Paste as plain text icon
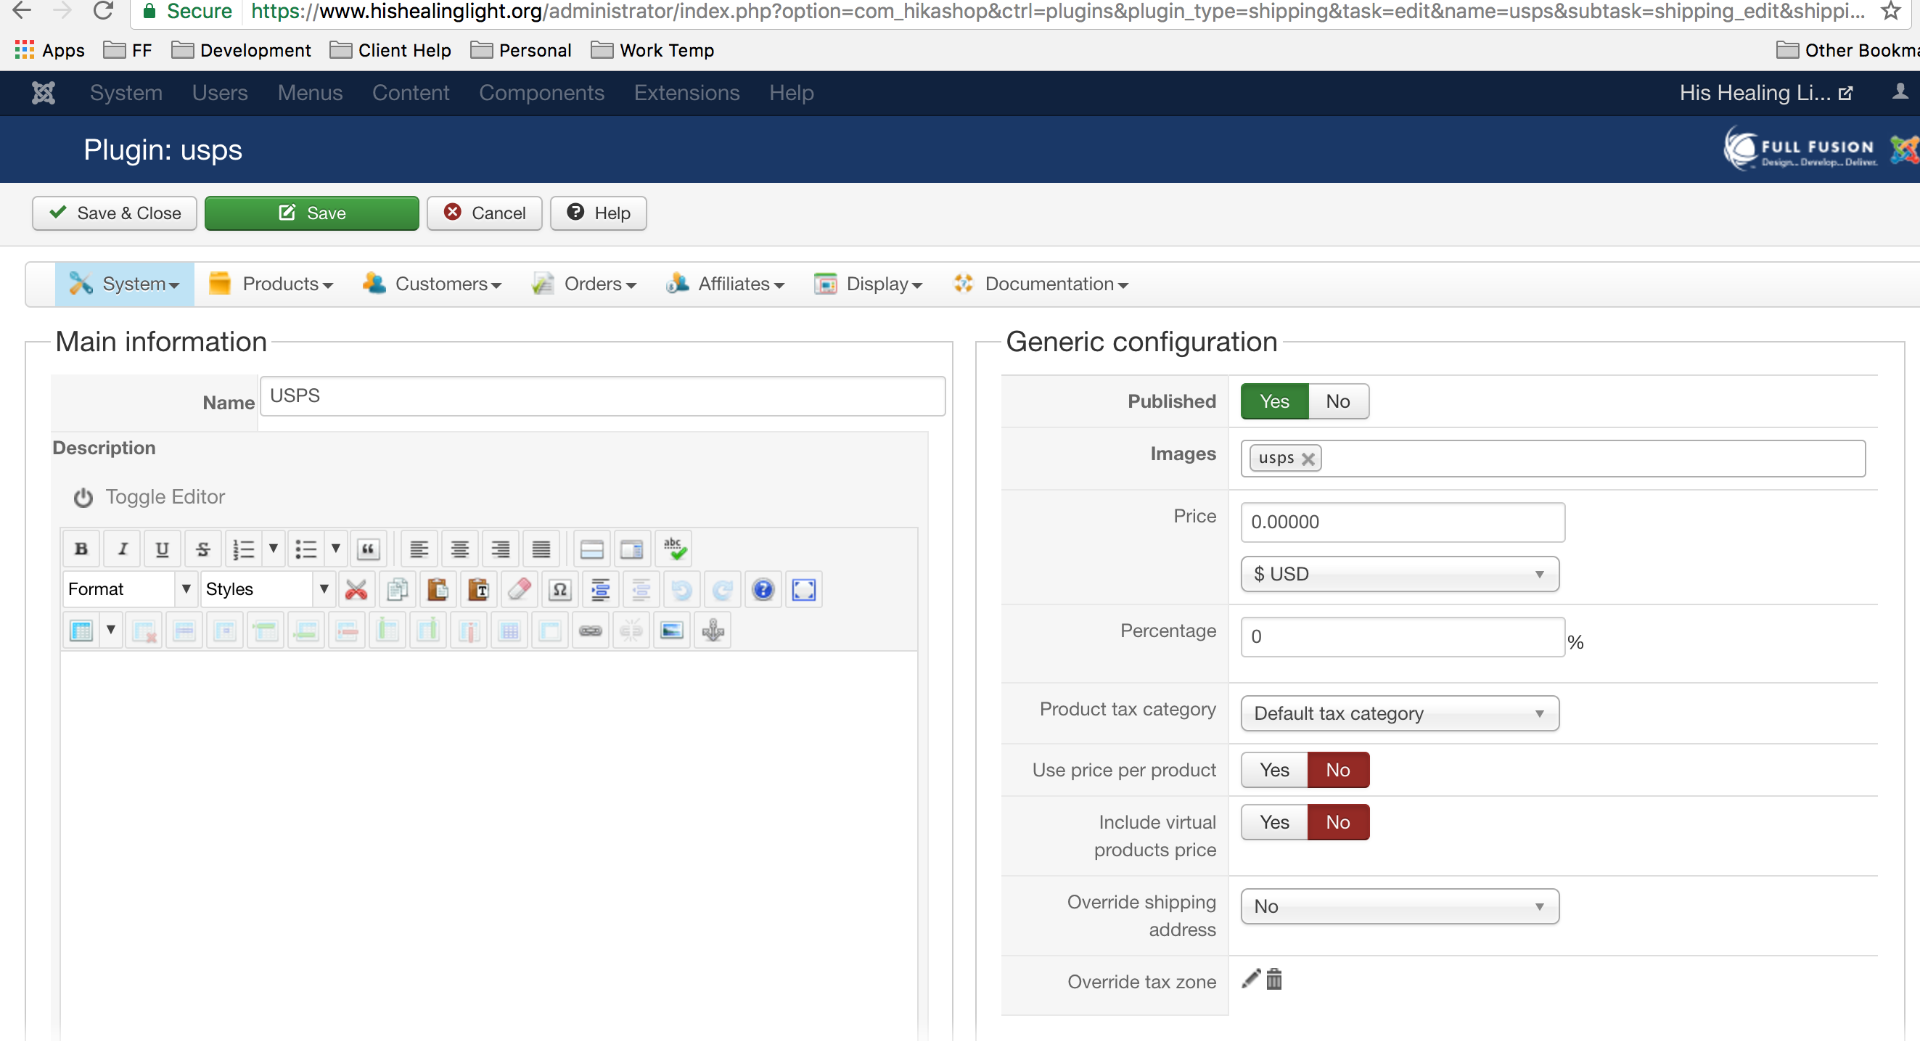Image resolution: width=1920 pixels, height=1041 pixels. [x=478, y=590]
